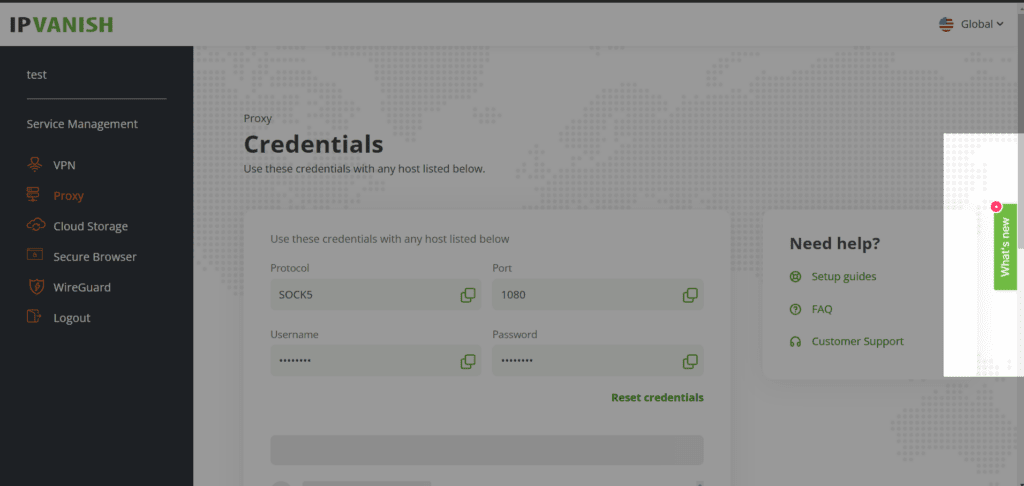
Task: Copy the port number 1080
Action: (x=689, y=295)
